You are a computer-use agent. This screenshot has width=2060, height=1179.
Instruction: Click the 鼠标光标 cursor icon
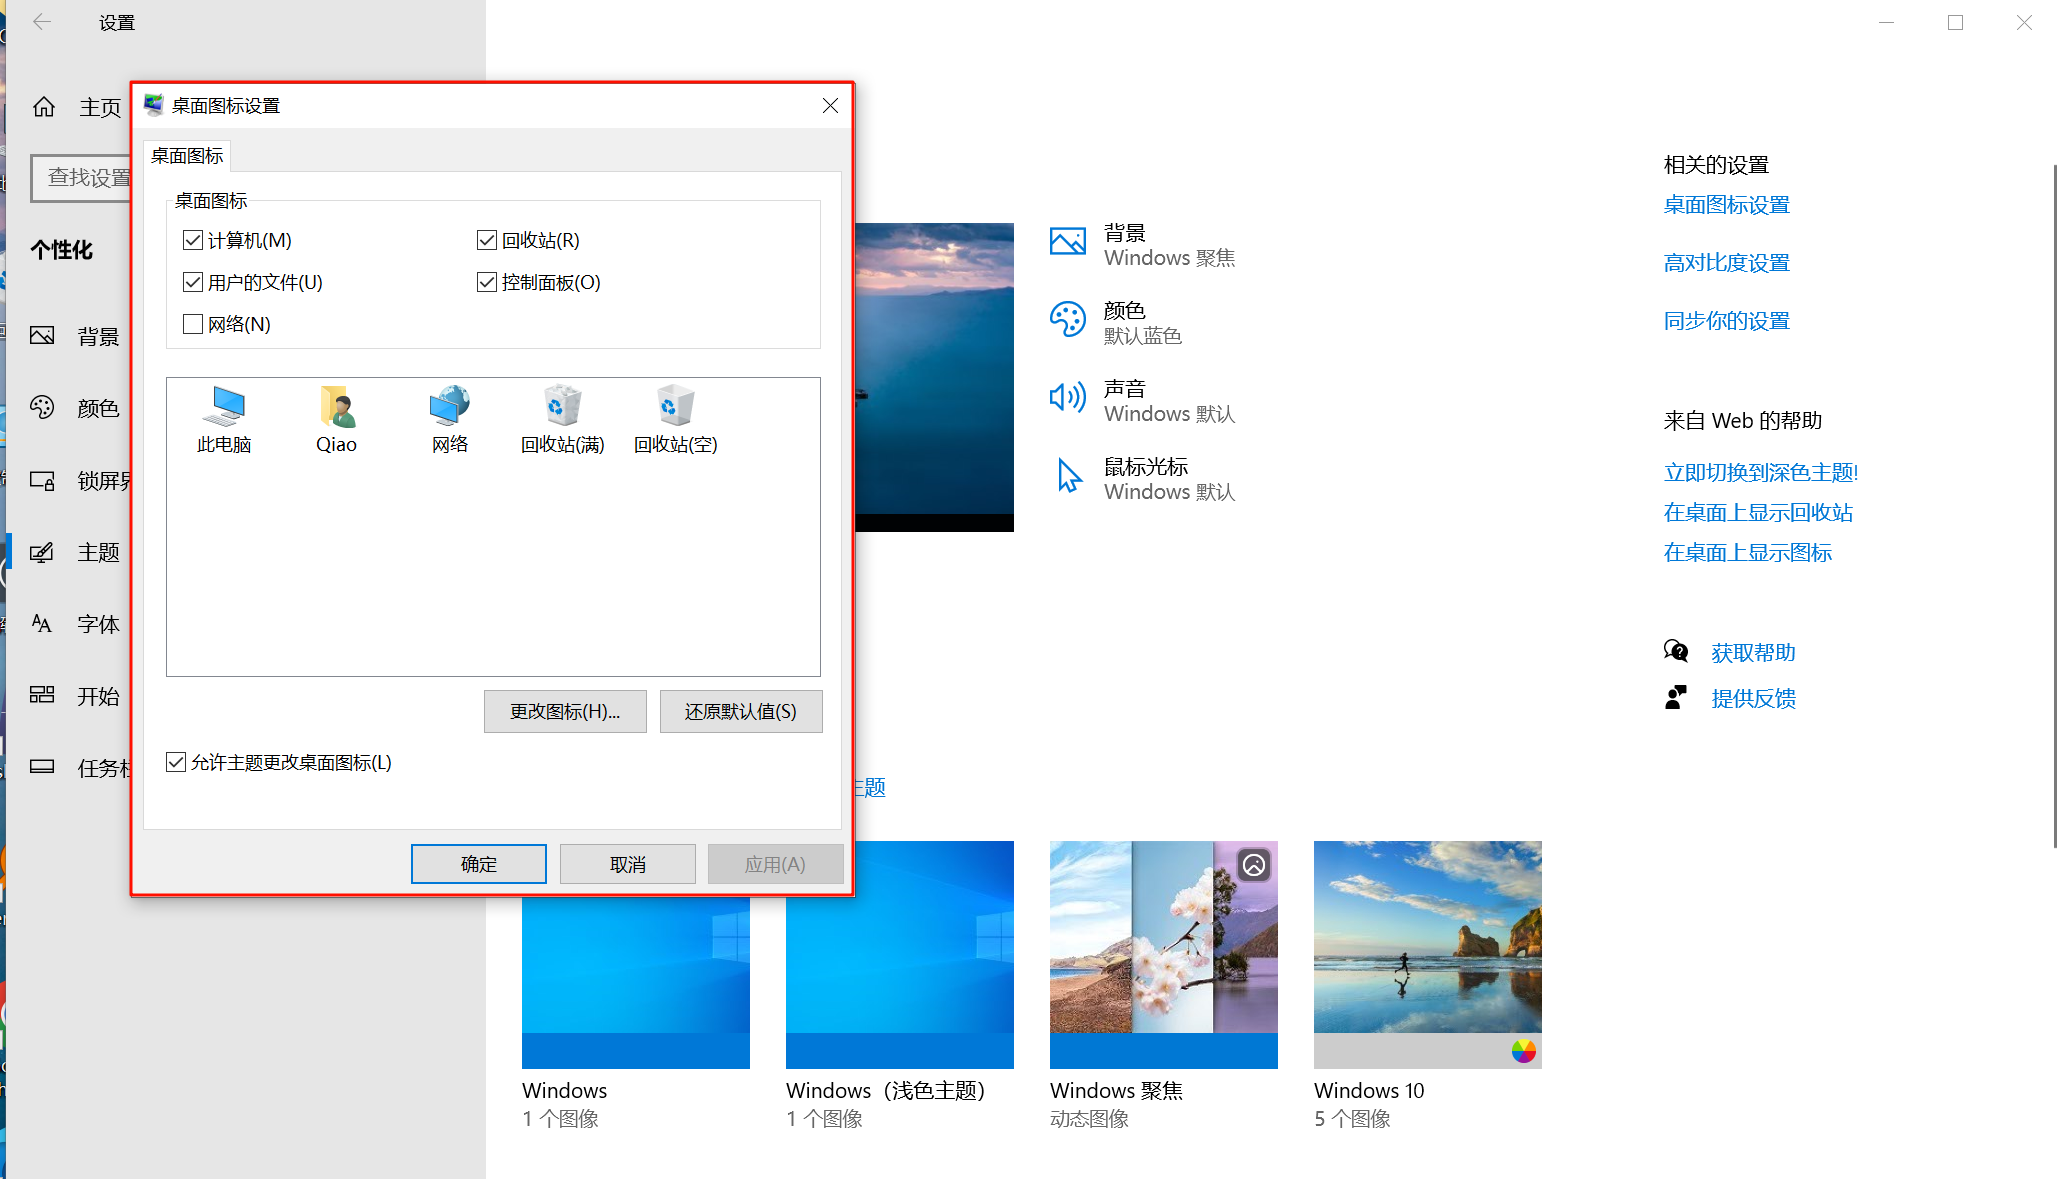click(x=1068, y=476)
